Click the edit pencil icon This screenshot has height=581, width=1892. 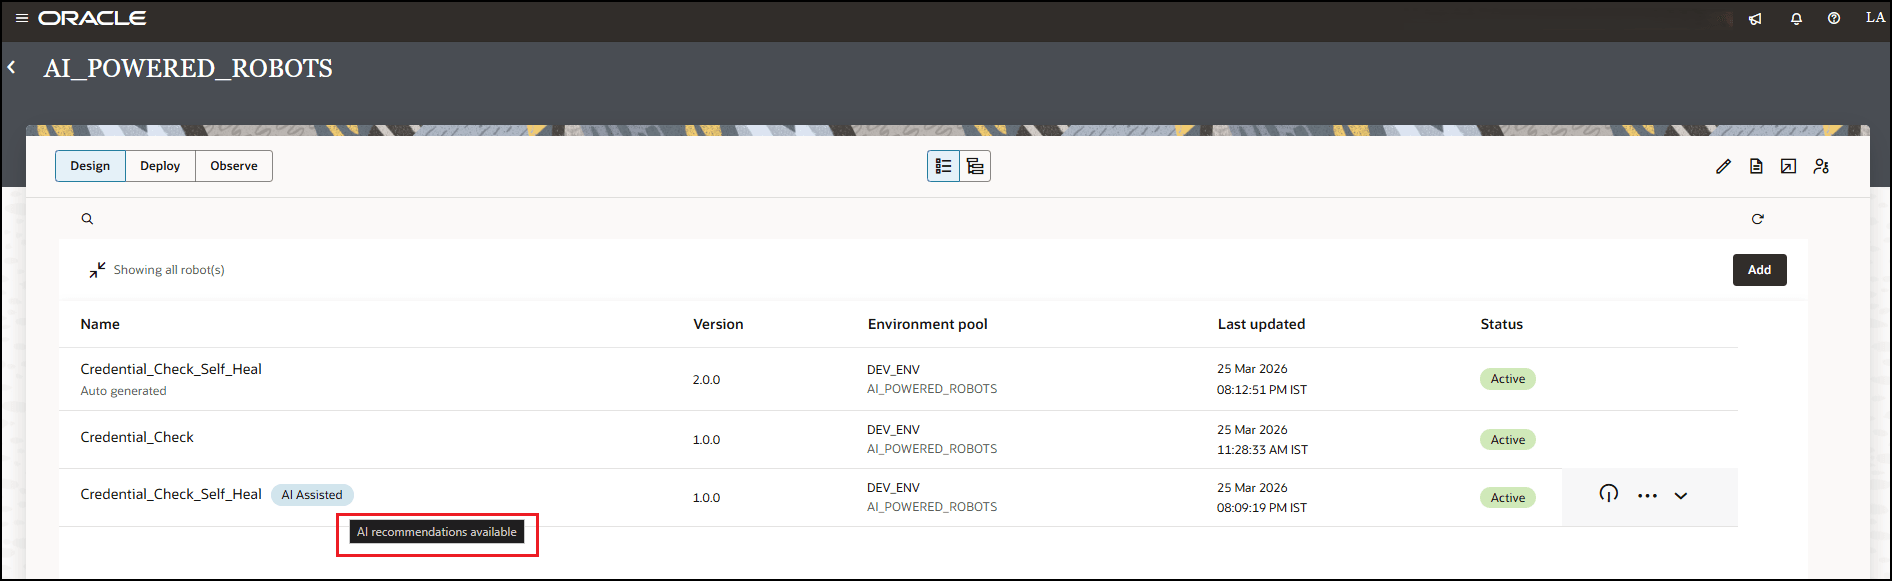click(1723, 166)
